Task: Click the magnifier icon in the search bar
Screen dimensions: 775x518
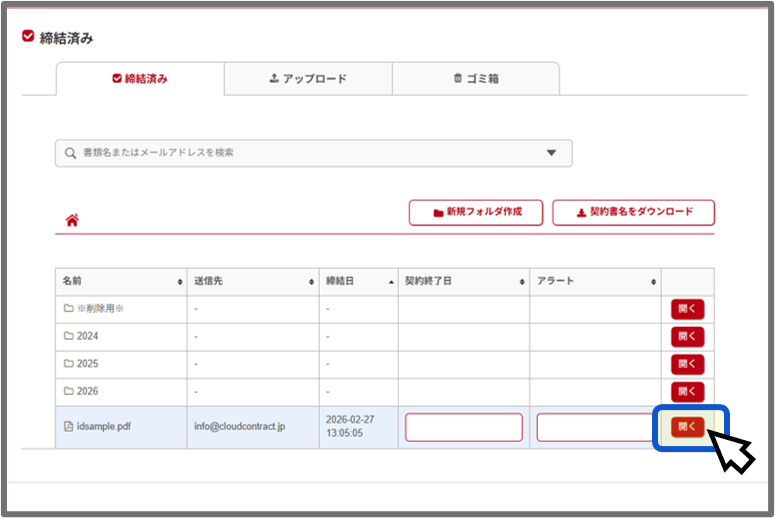Action: pos(70,153)
